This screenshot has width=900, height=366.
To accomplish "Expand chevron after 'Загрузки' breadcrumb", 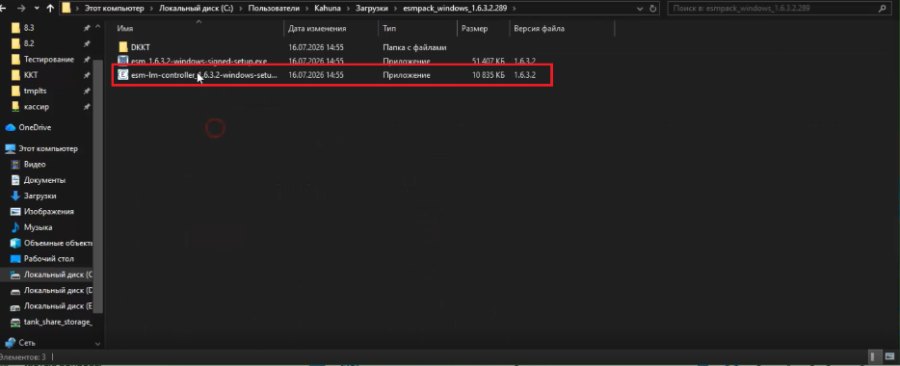I will click(394, 9).
